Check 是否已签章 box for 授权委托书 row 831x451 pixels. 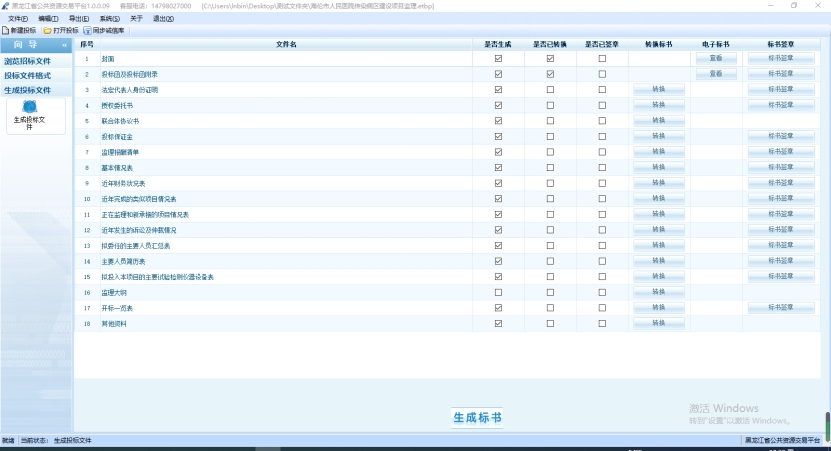[x=602, y=105]
